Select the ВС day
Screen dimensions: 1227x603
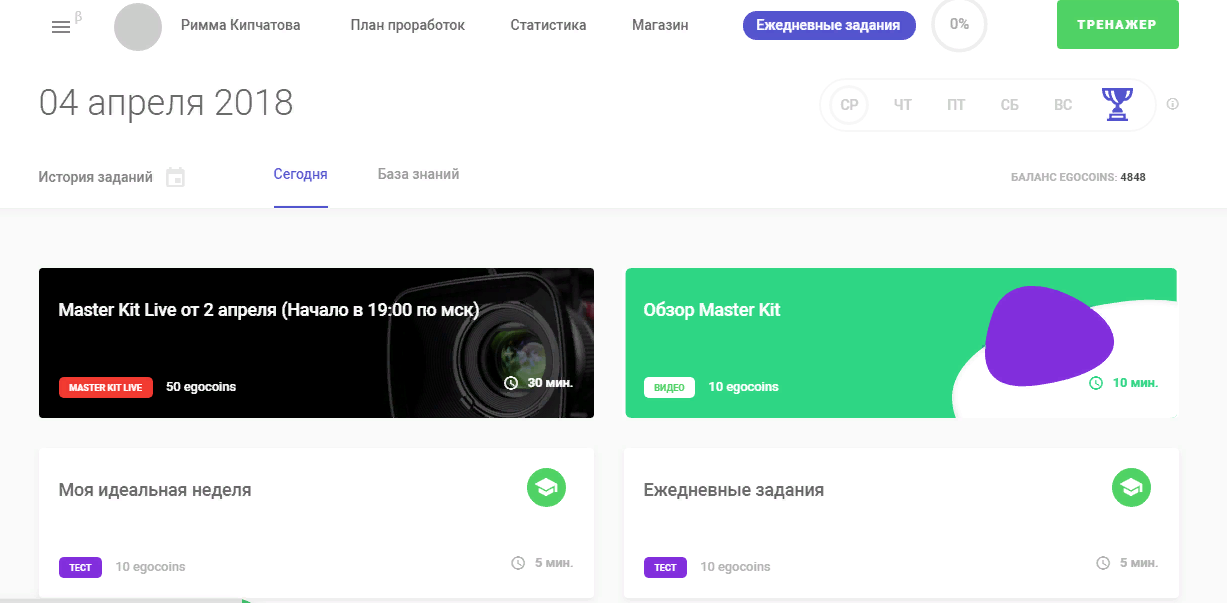click(x=1063, y=105)
